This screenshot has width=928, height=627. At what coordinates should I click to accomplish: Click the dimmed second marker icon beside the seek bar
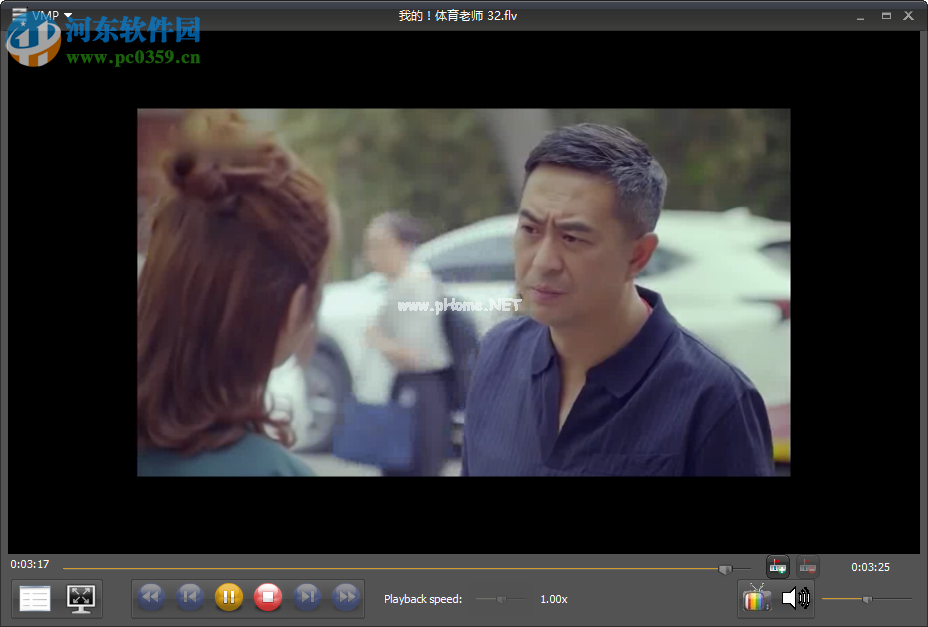tap(807, 566)
